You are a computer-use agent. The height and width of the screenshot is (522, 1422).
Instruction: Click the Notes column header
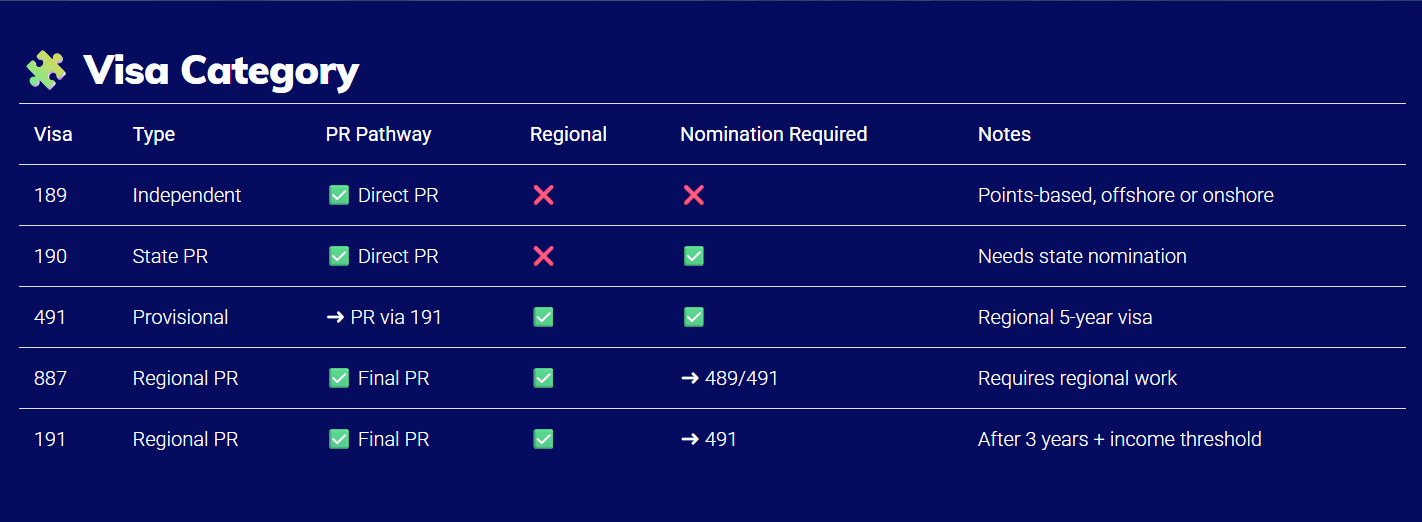point(1004,134)
